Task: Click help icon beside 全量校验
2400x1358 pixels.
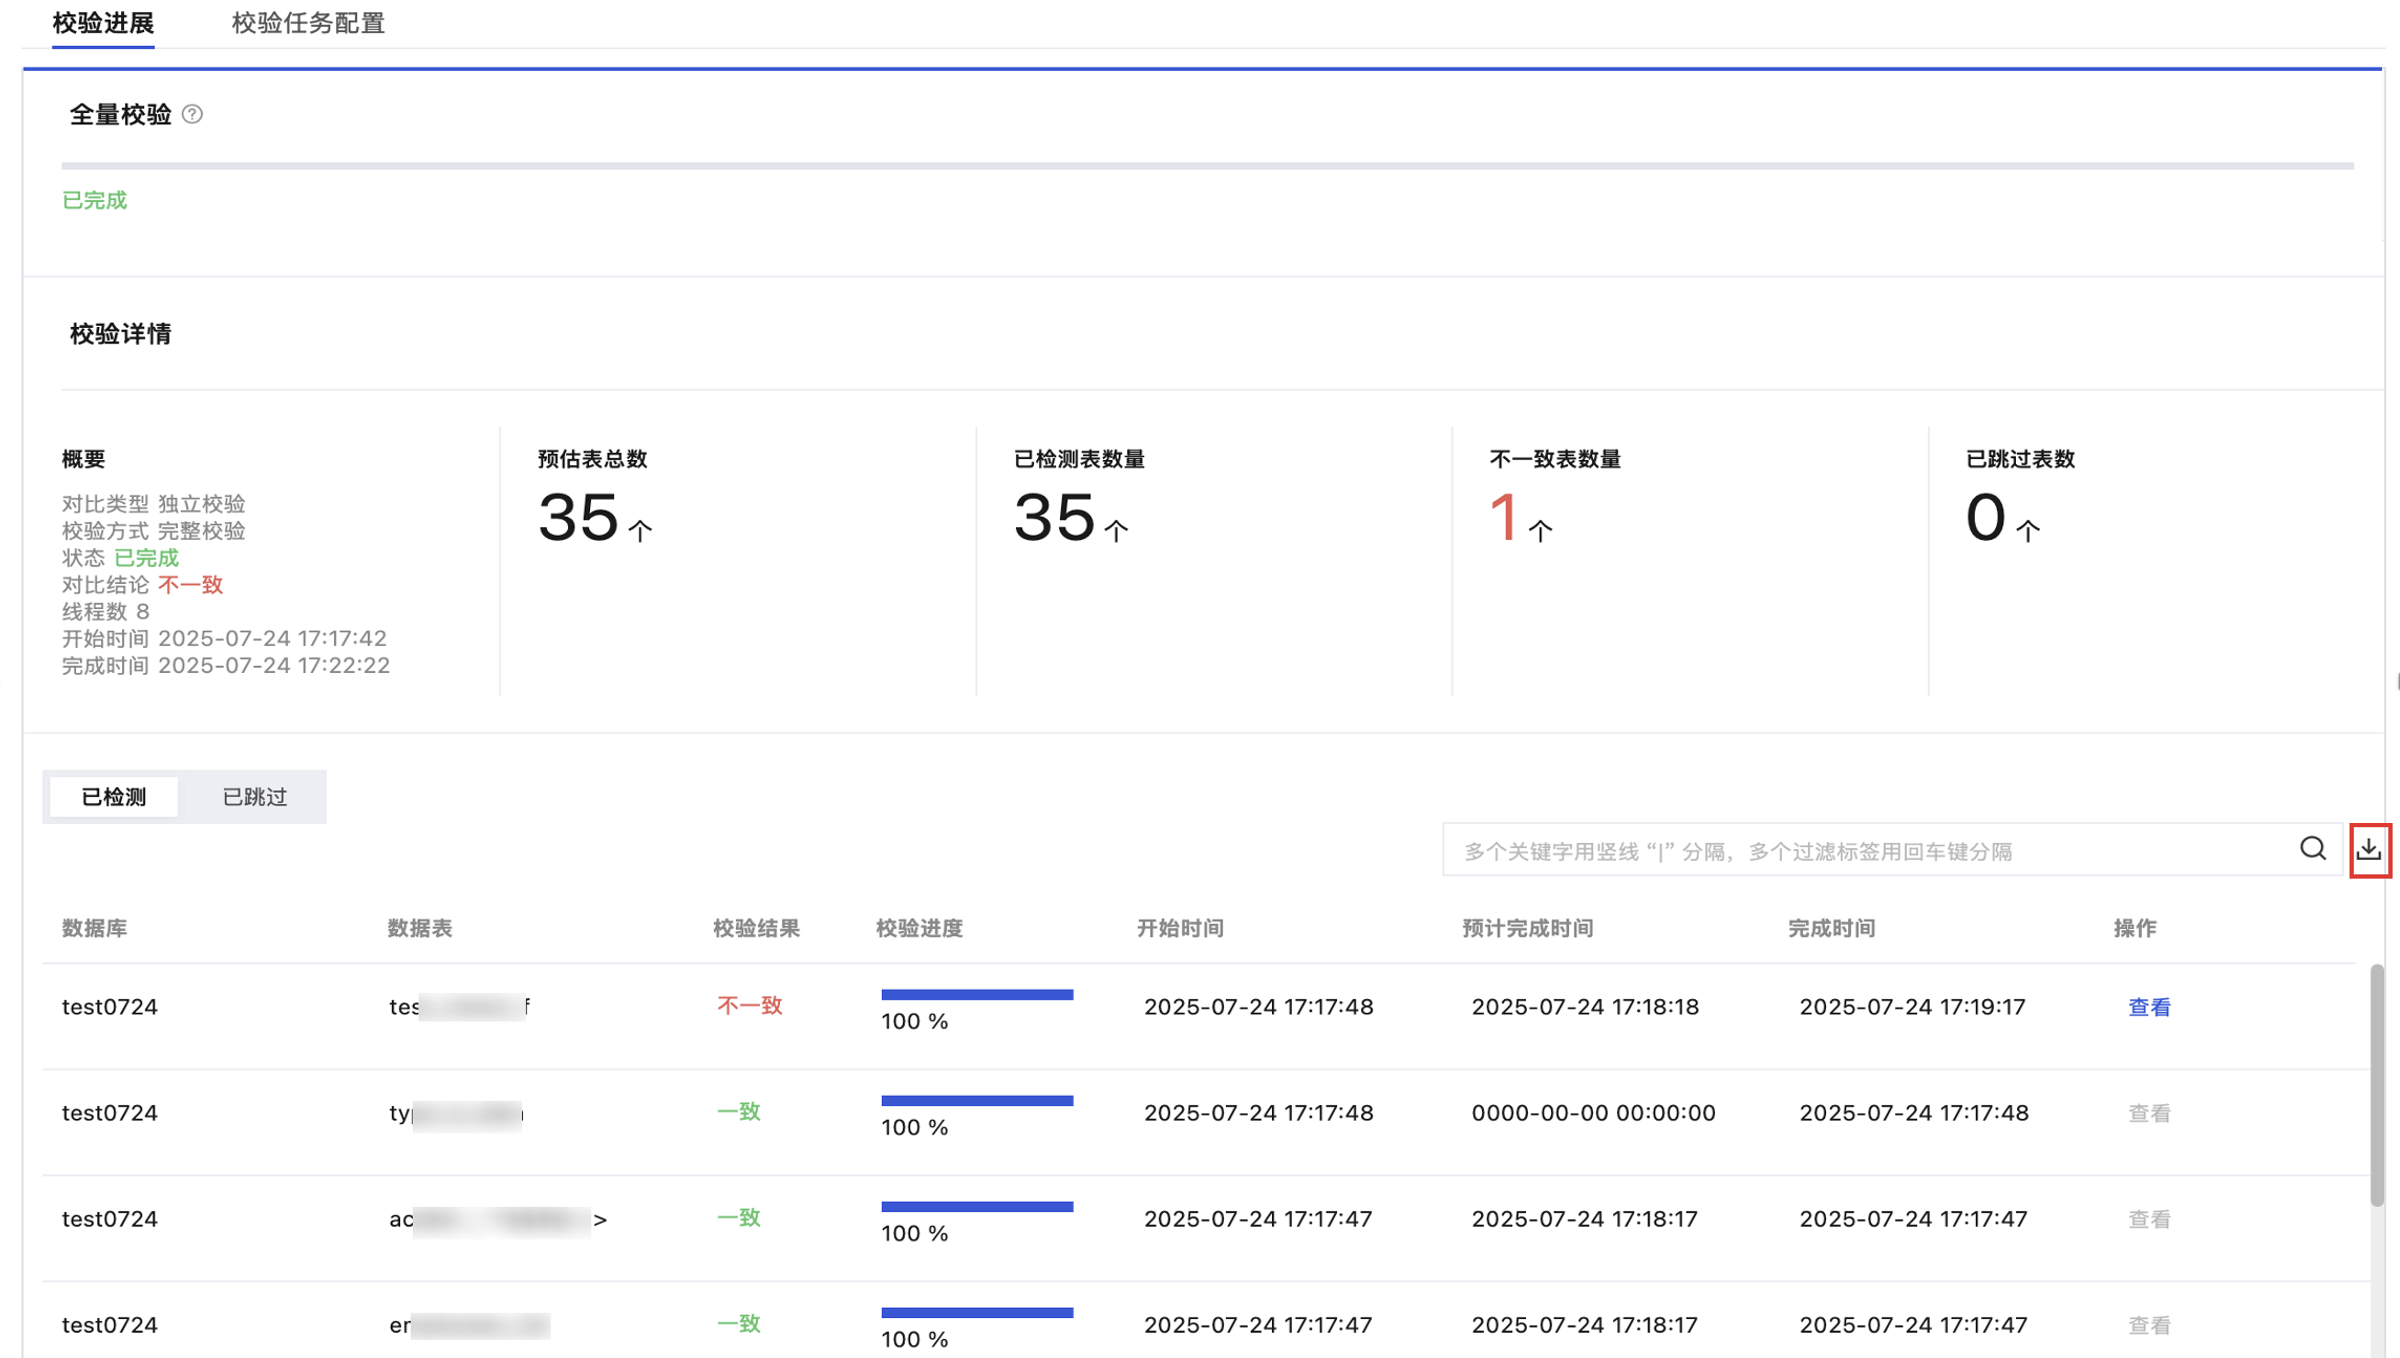Action: [192, 114]
